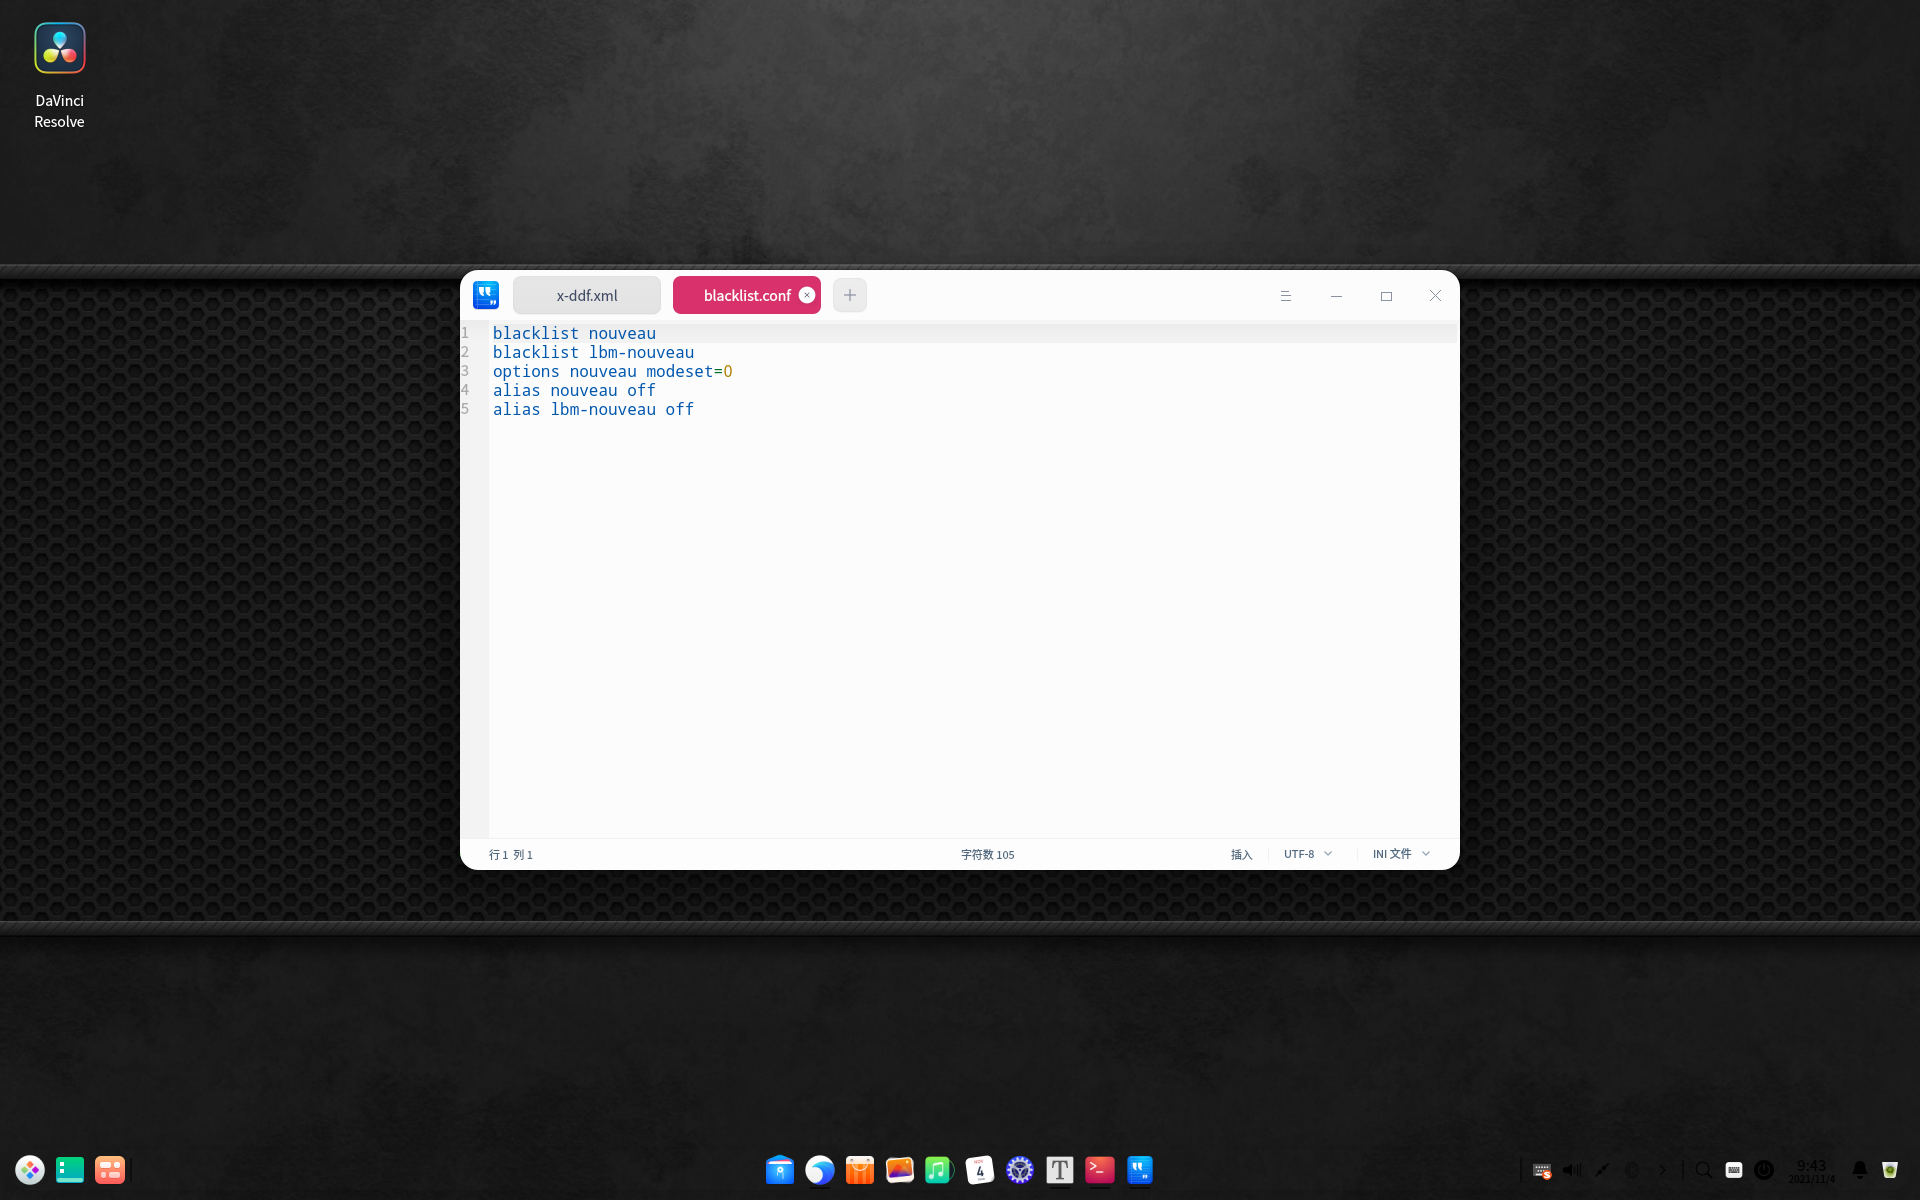This screenshot has height=1200, width=1920.
Task: Launch the music player from dock
Action: pyautogui.click(x=939, y=1169)
